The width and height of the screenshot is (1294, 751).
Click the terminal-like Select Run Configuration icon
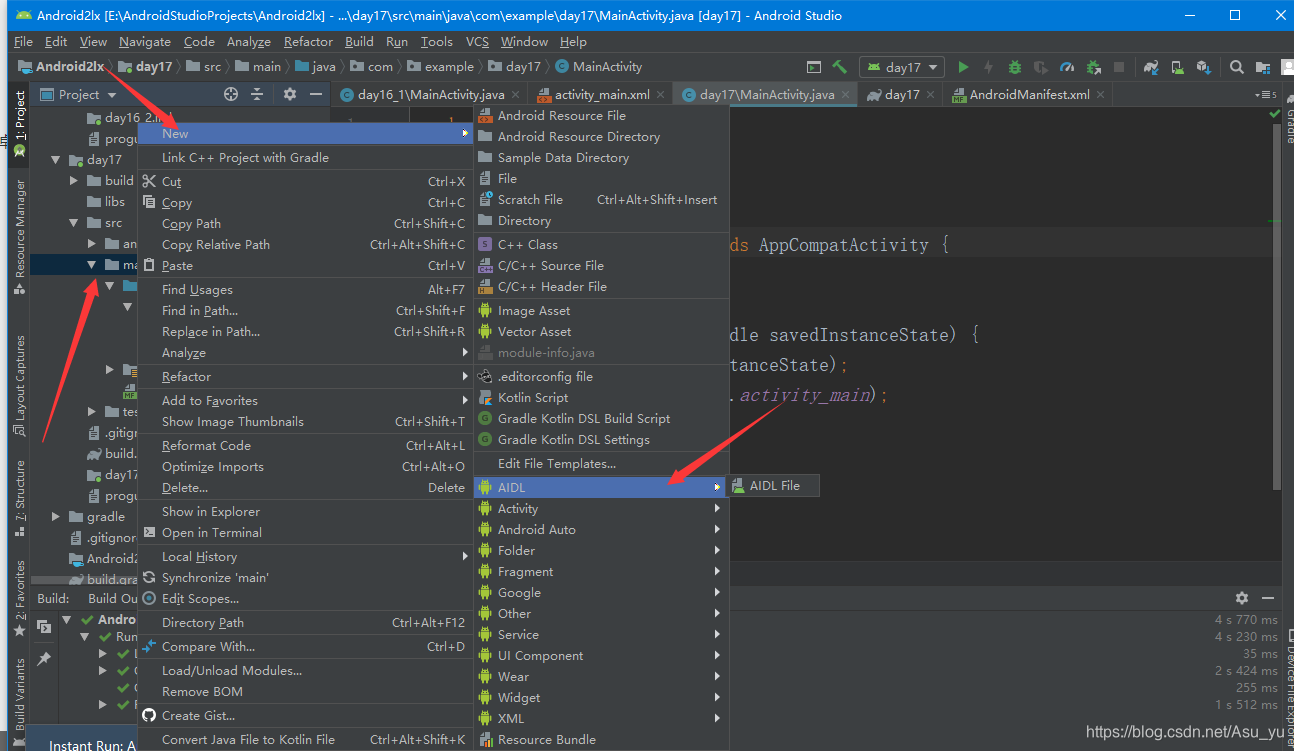pos(814,67)
